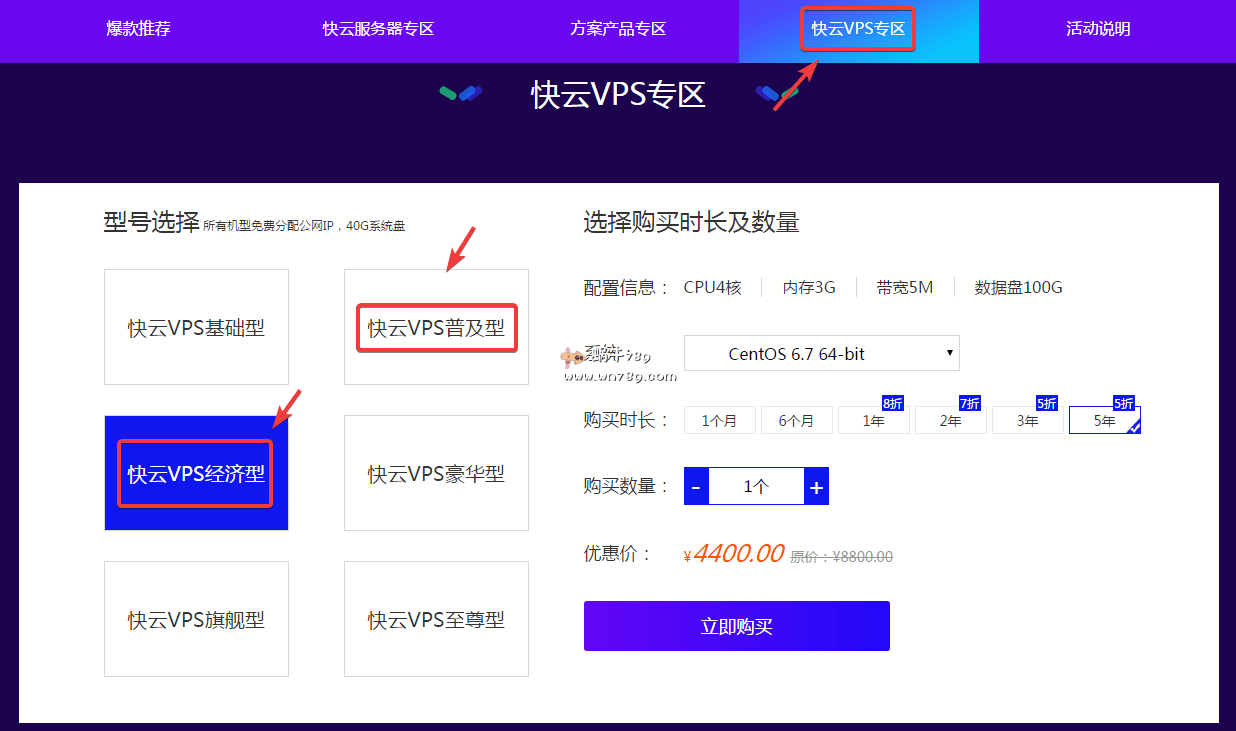
Task: Click the 立即购买 purchase button
Action: click(736, 625)
